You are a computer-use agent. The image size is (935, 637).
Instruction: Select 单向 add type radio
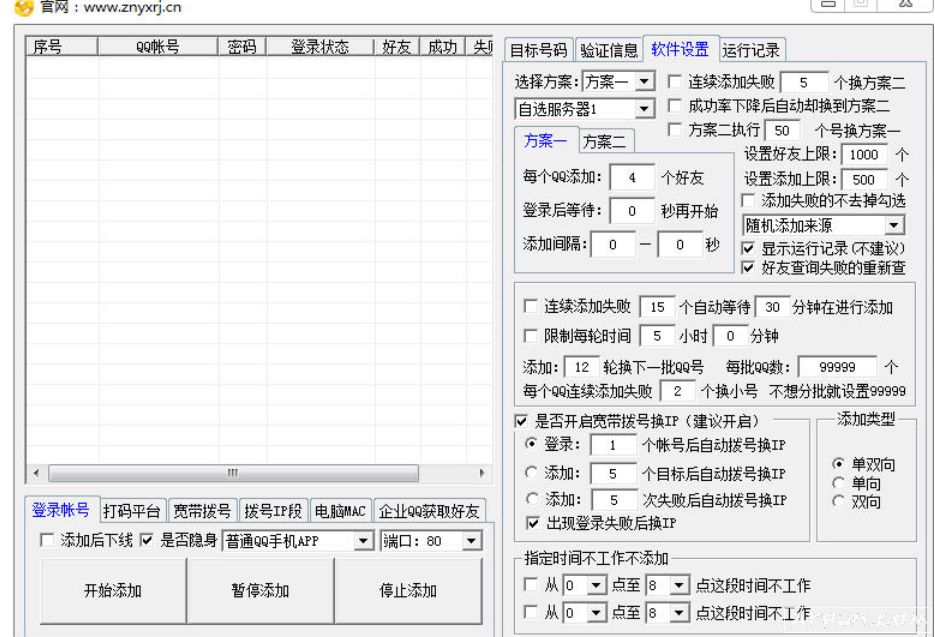838,483
